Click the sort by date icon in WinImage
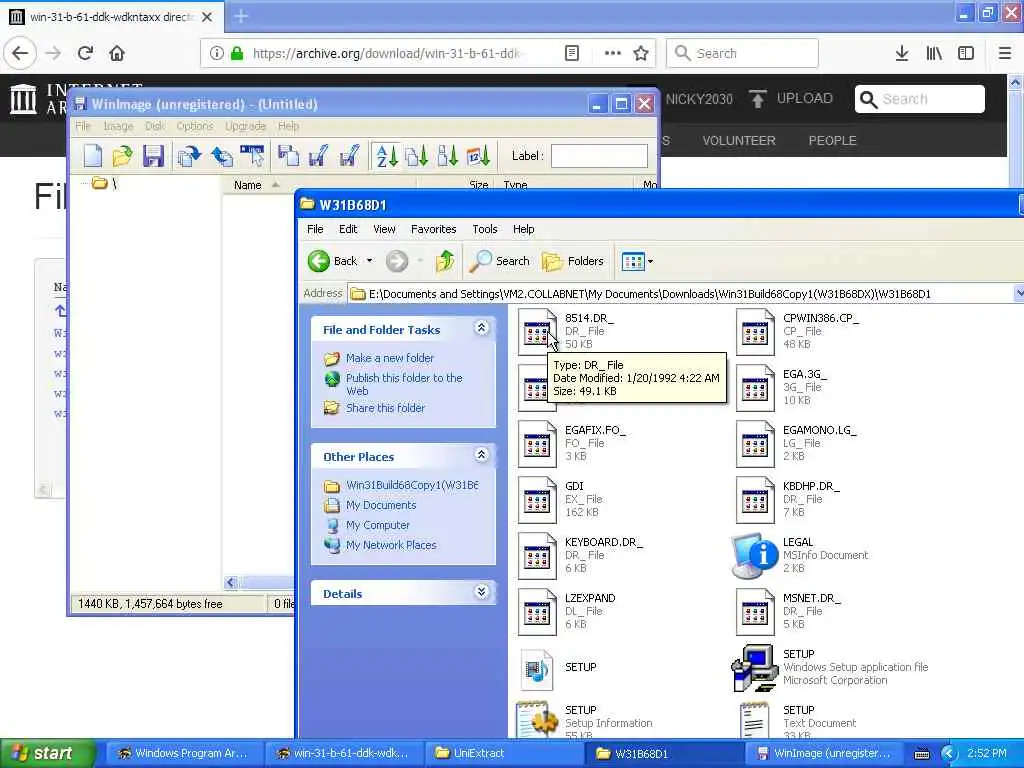Image resolution: width=1024 pixels, height=768 pixels. click(x=479, y=156)
